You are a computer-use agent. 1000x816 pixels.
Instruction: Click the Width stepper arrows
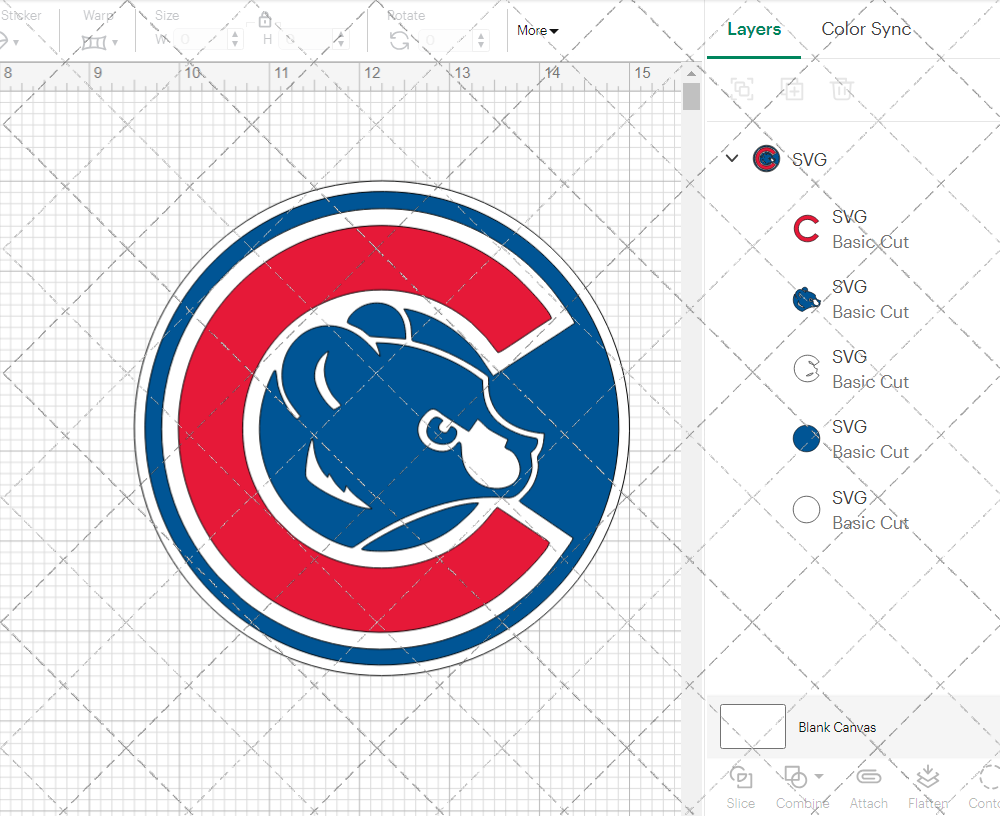(235, 40)
